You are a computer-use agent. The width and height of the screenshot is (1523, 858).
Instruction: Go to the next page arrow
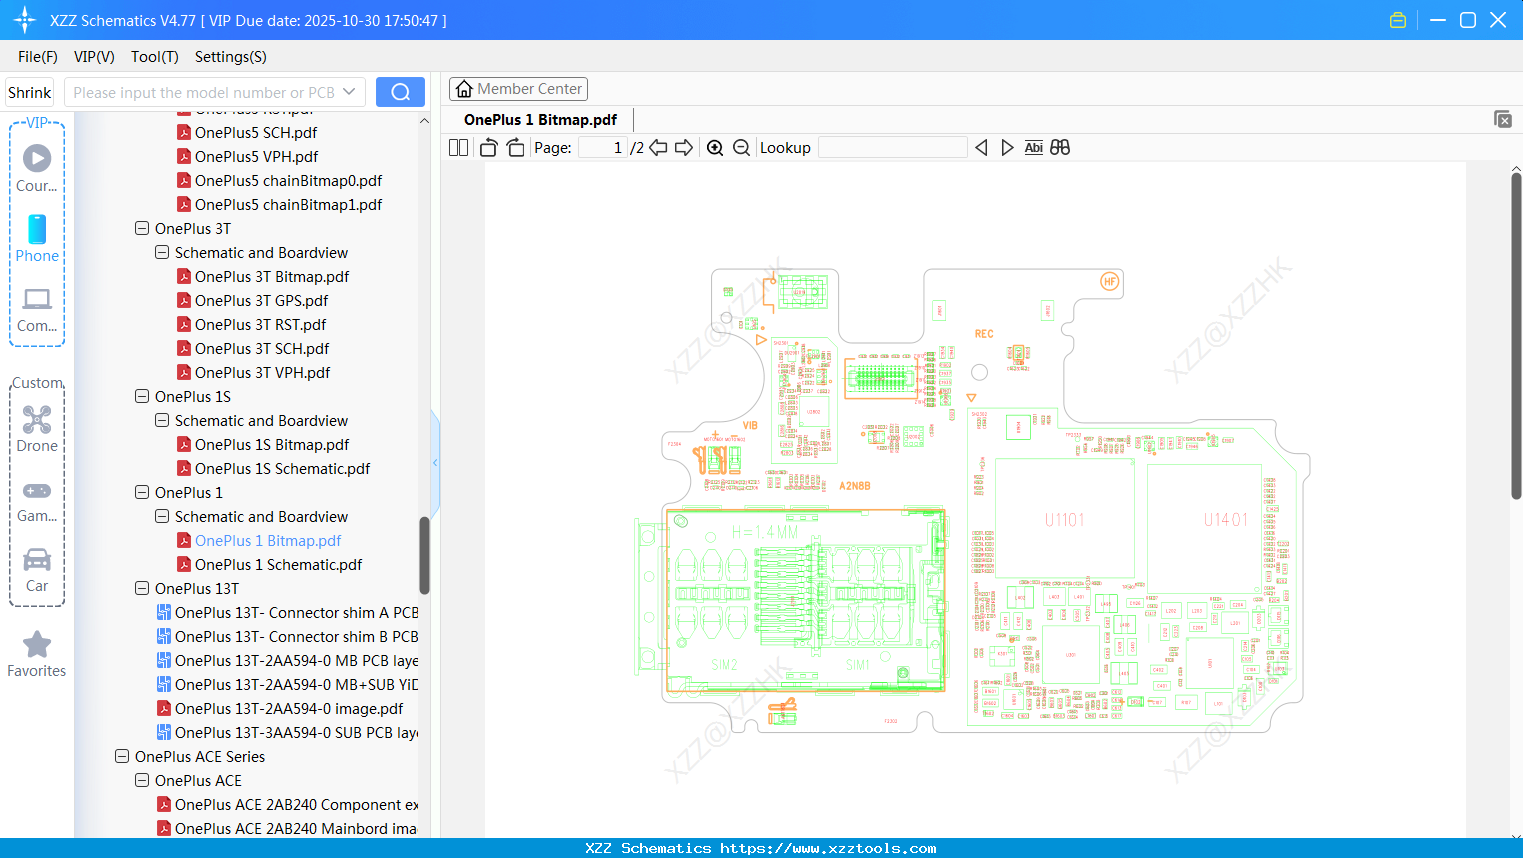pyautogui.click(x=684, y=148)
